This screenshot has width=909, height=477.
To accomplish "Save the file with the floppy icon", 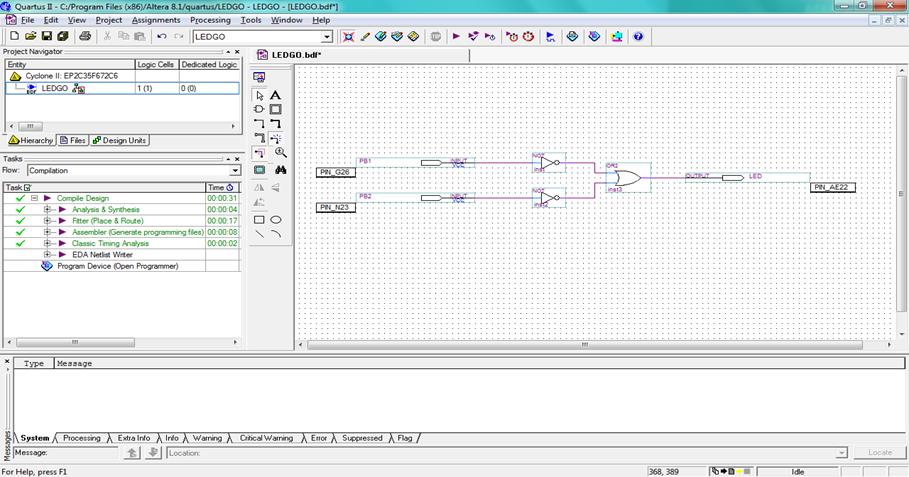I will [x=46, y=36].
